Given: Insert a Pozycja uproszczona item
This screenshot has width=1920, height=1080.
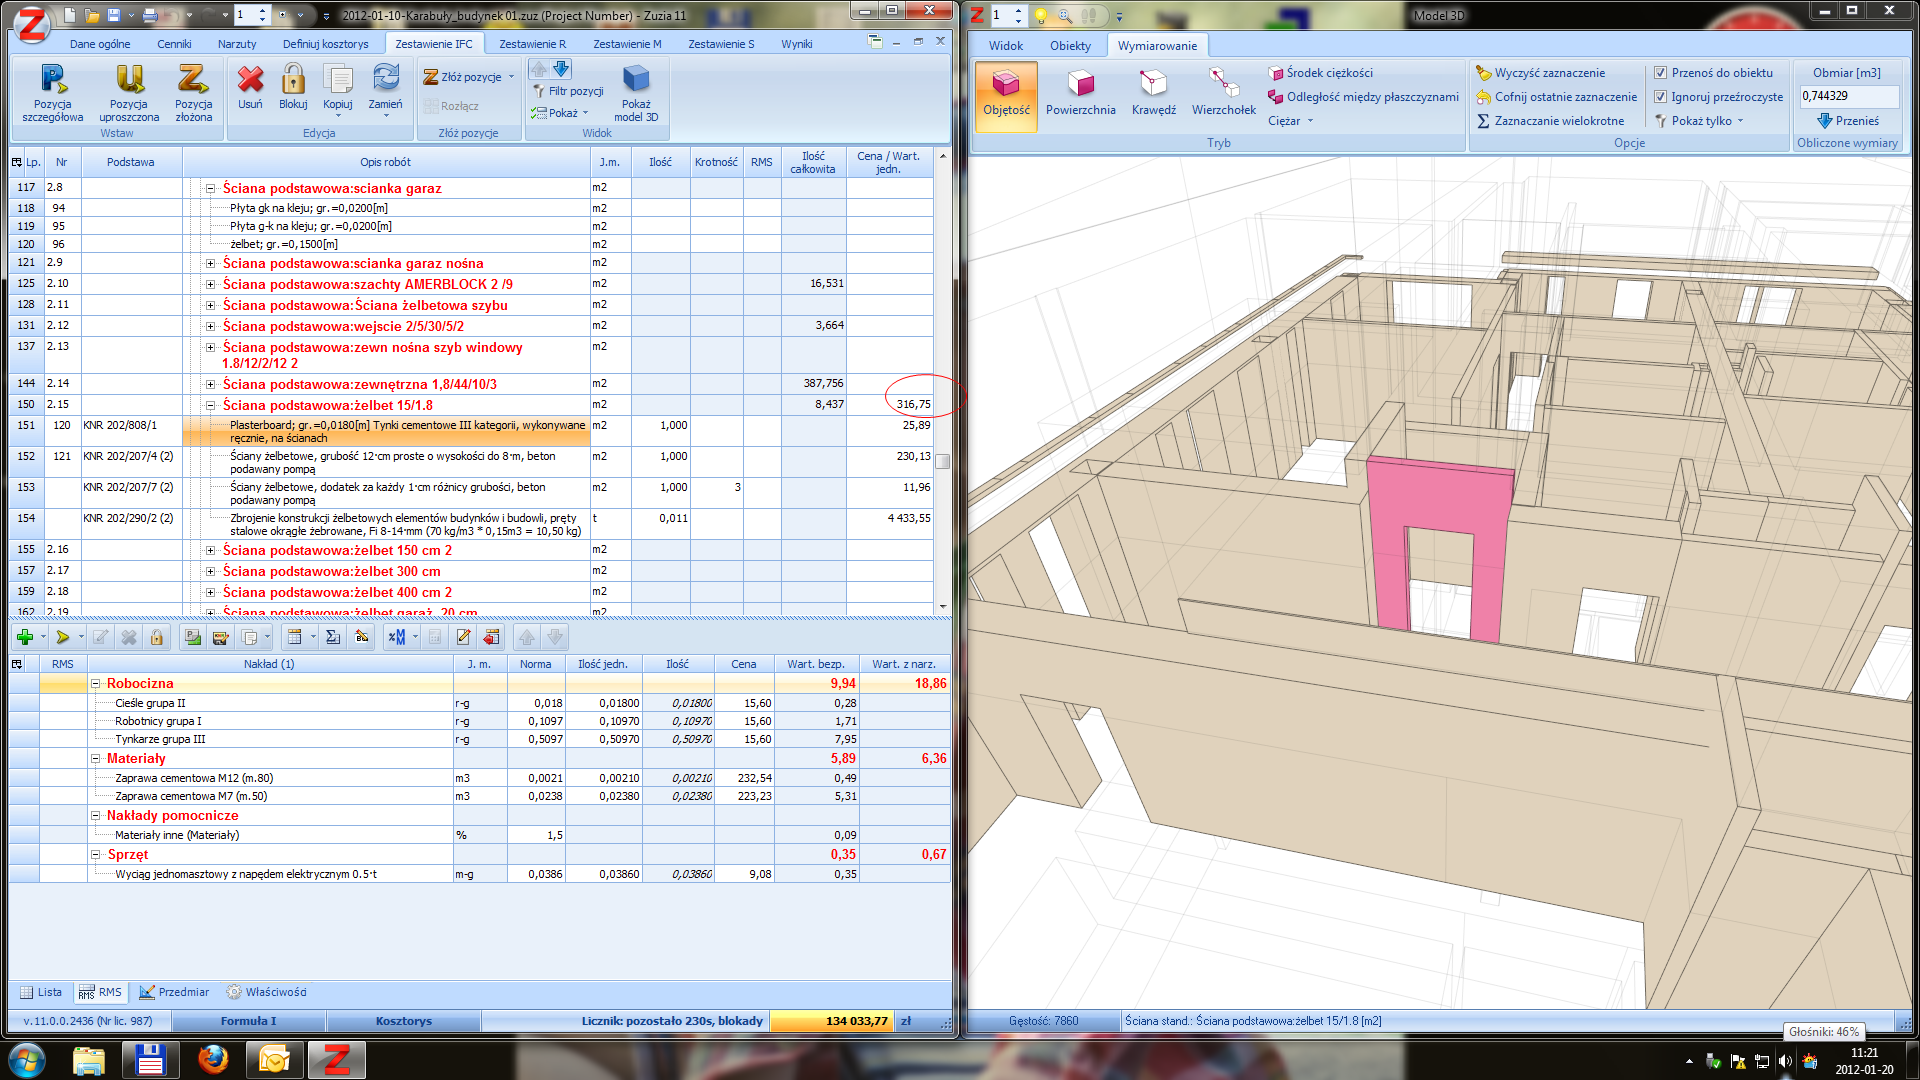Looking at the screenshot, I should coord(129,93).
